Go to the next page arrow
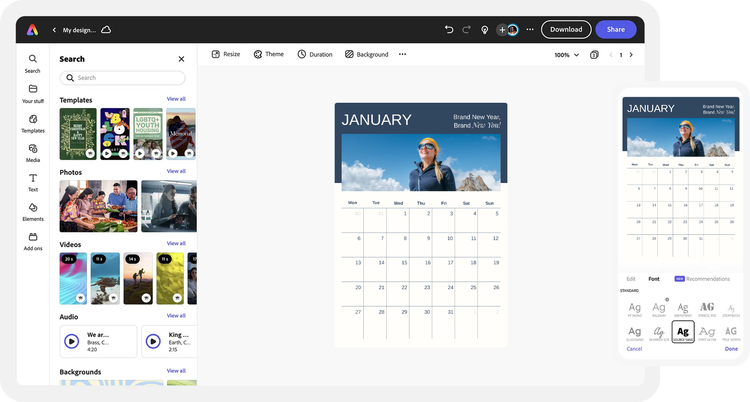This screenshot has width=750, height=402. 631,55
